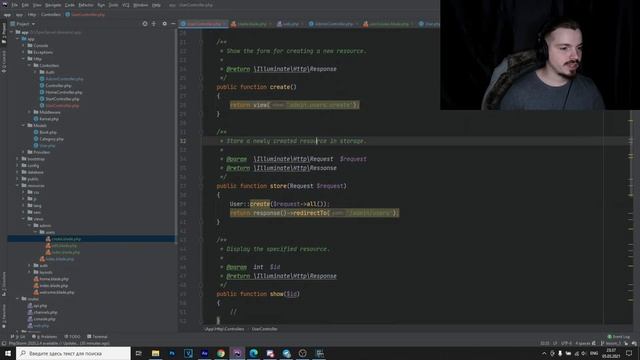The image size is (640, 360).
Task: Open the Refactor menu
Action: (86, 5)
